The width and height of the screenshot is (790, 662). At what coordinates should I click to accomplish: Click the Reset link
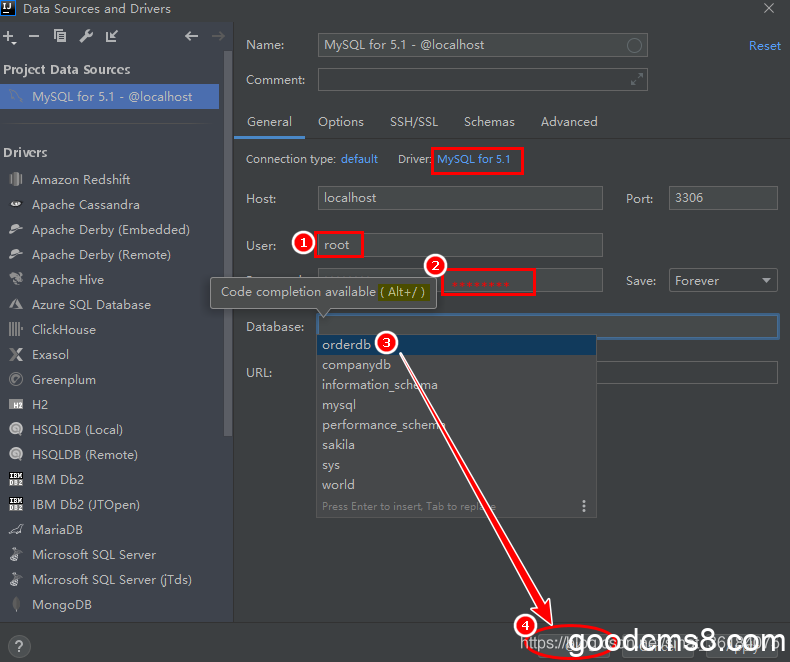click(x=764, y=46)
